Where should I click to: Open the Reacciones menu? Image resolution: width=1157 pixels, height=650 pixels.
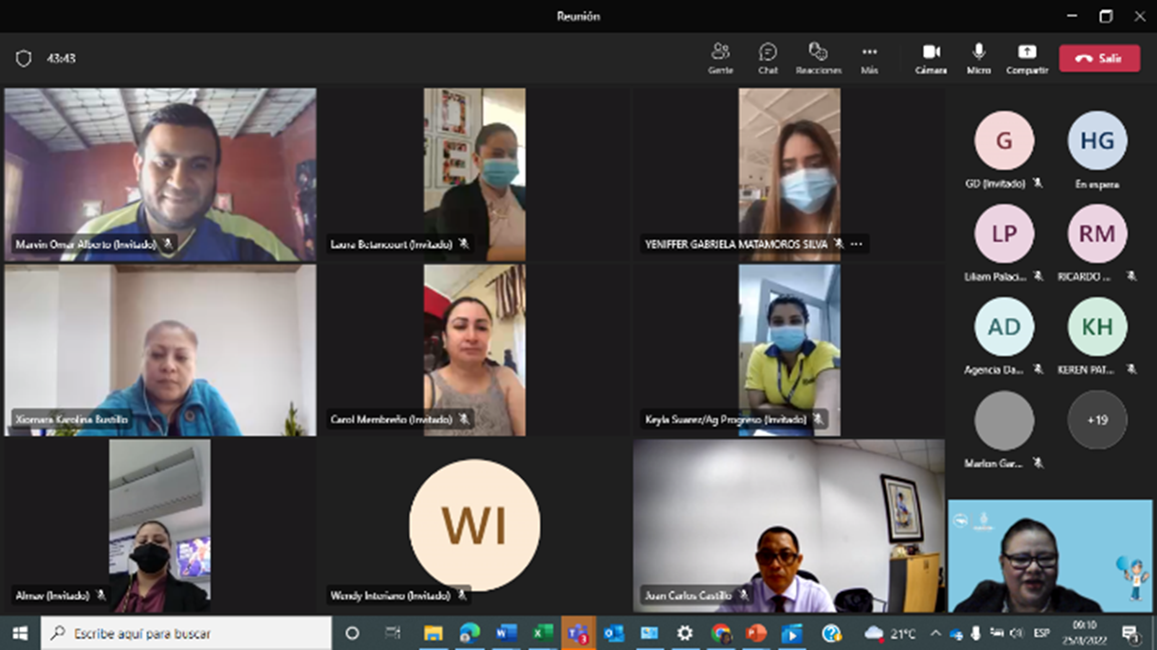coord(818,58)
